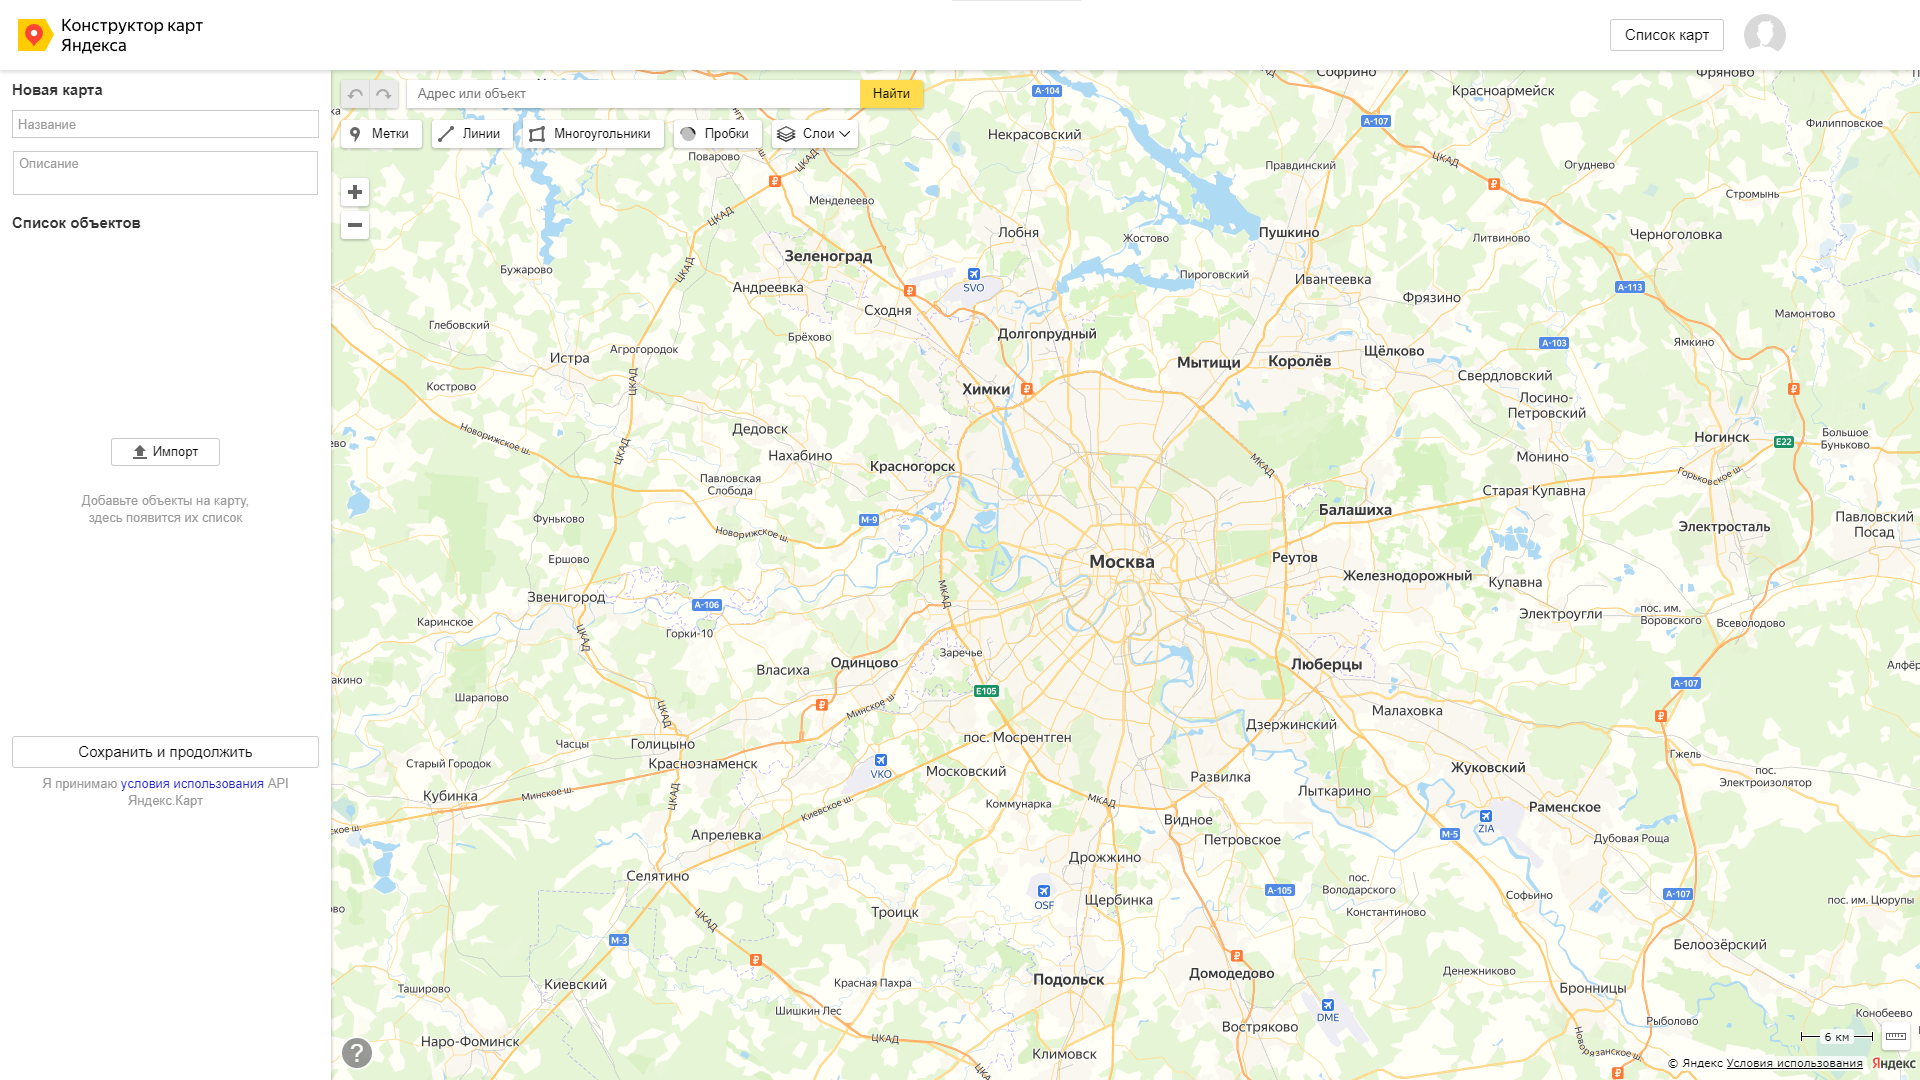Viewport: 1920px width, 1080px height.
Task: Click the Мытищи city label
Action: tap(1208, 363)
